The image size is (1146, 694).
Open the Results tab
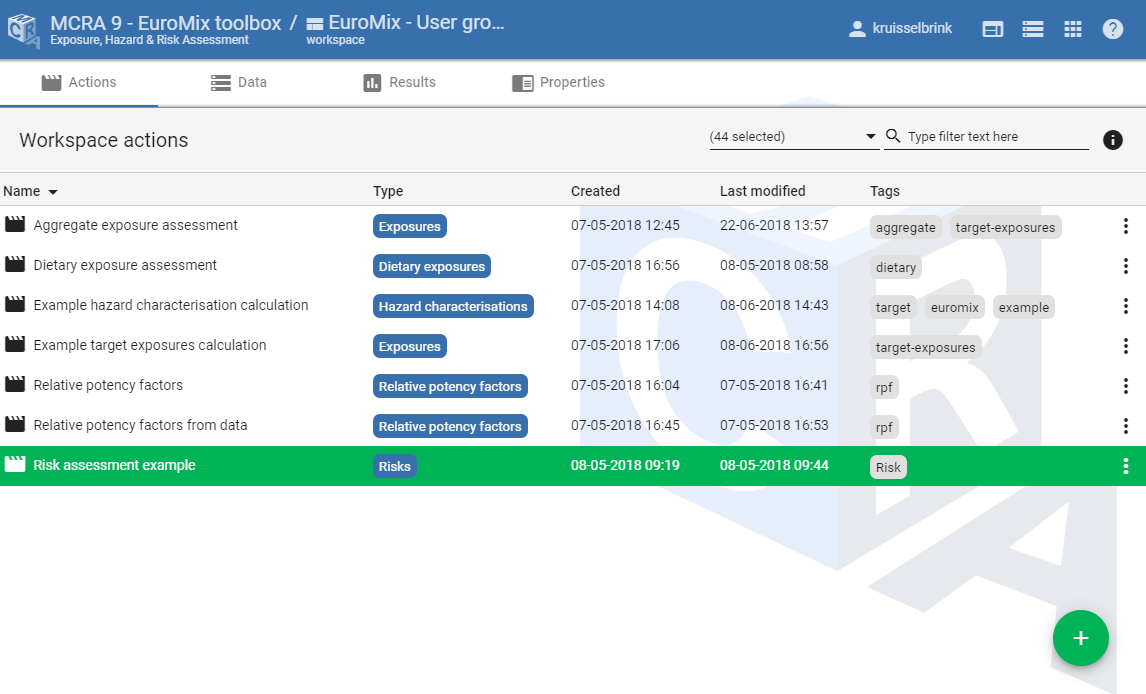(x=398, y=82)
